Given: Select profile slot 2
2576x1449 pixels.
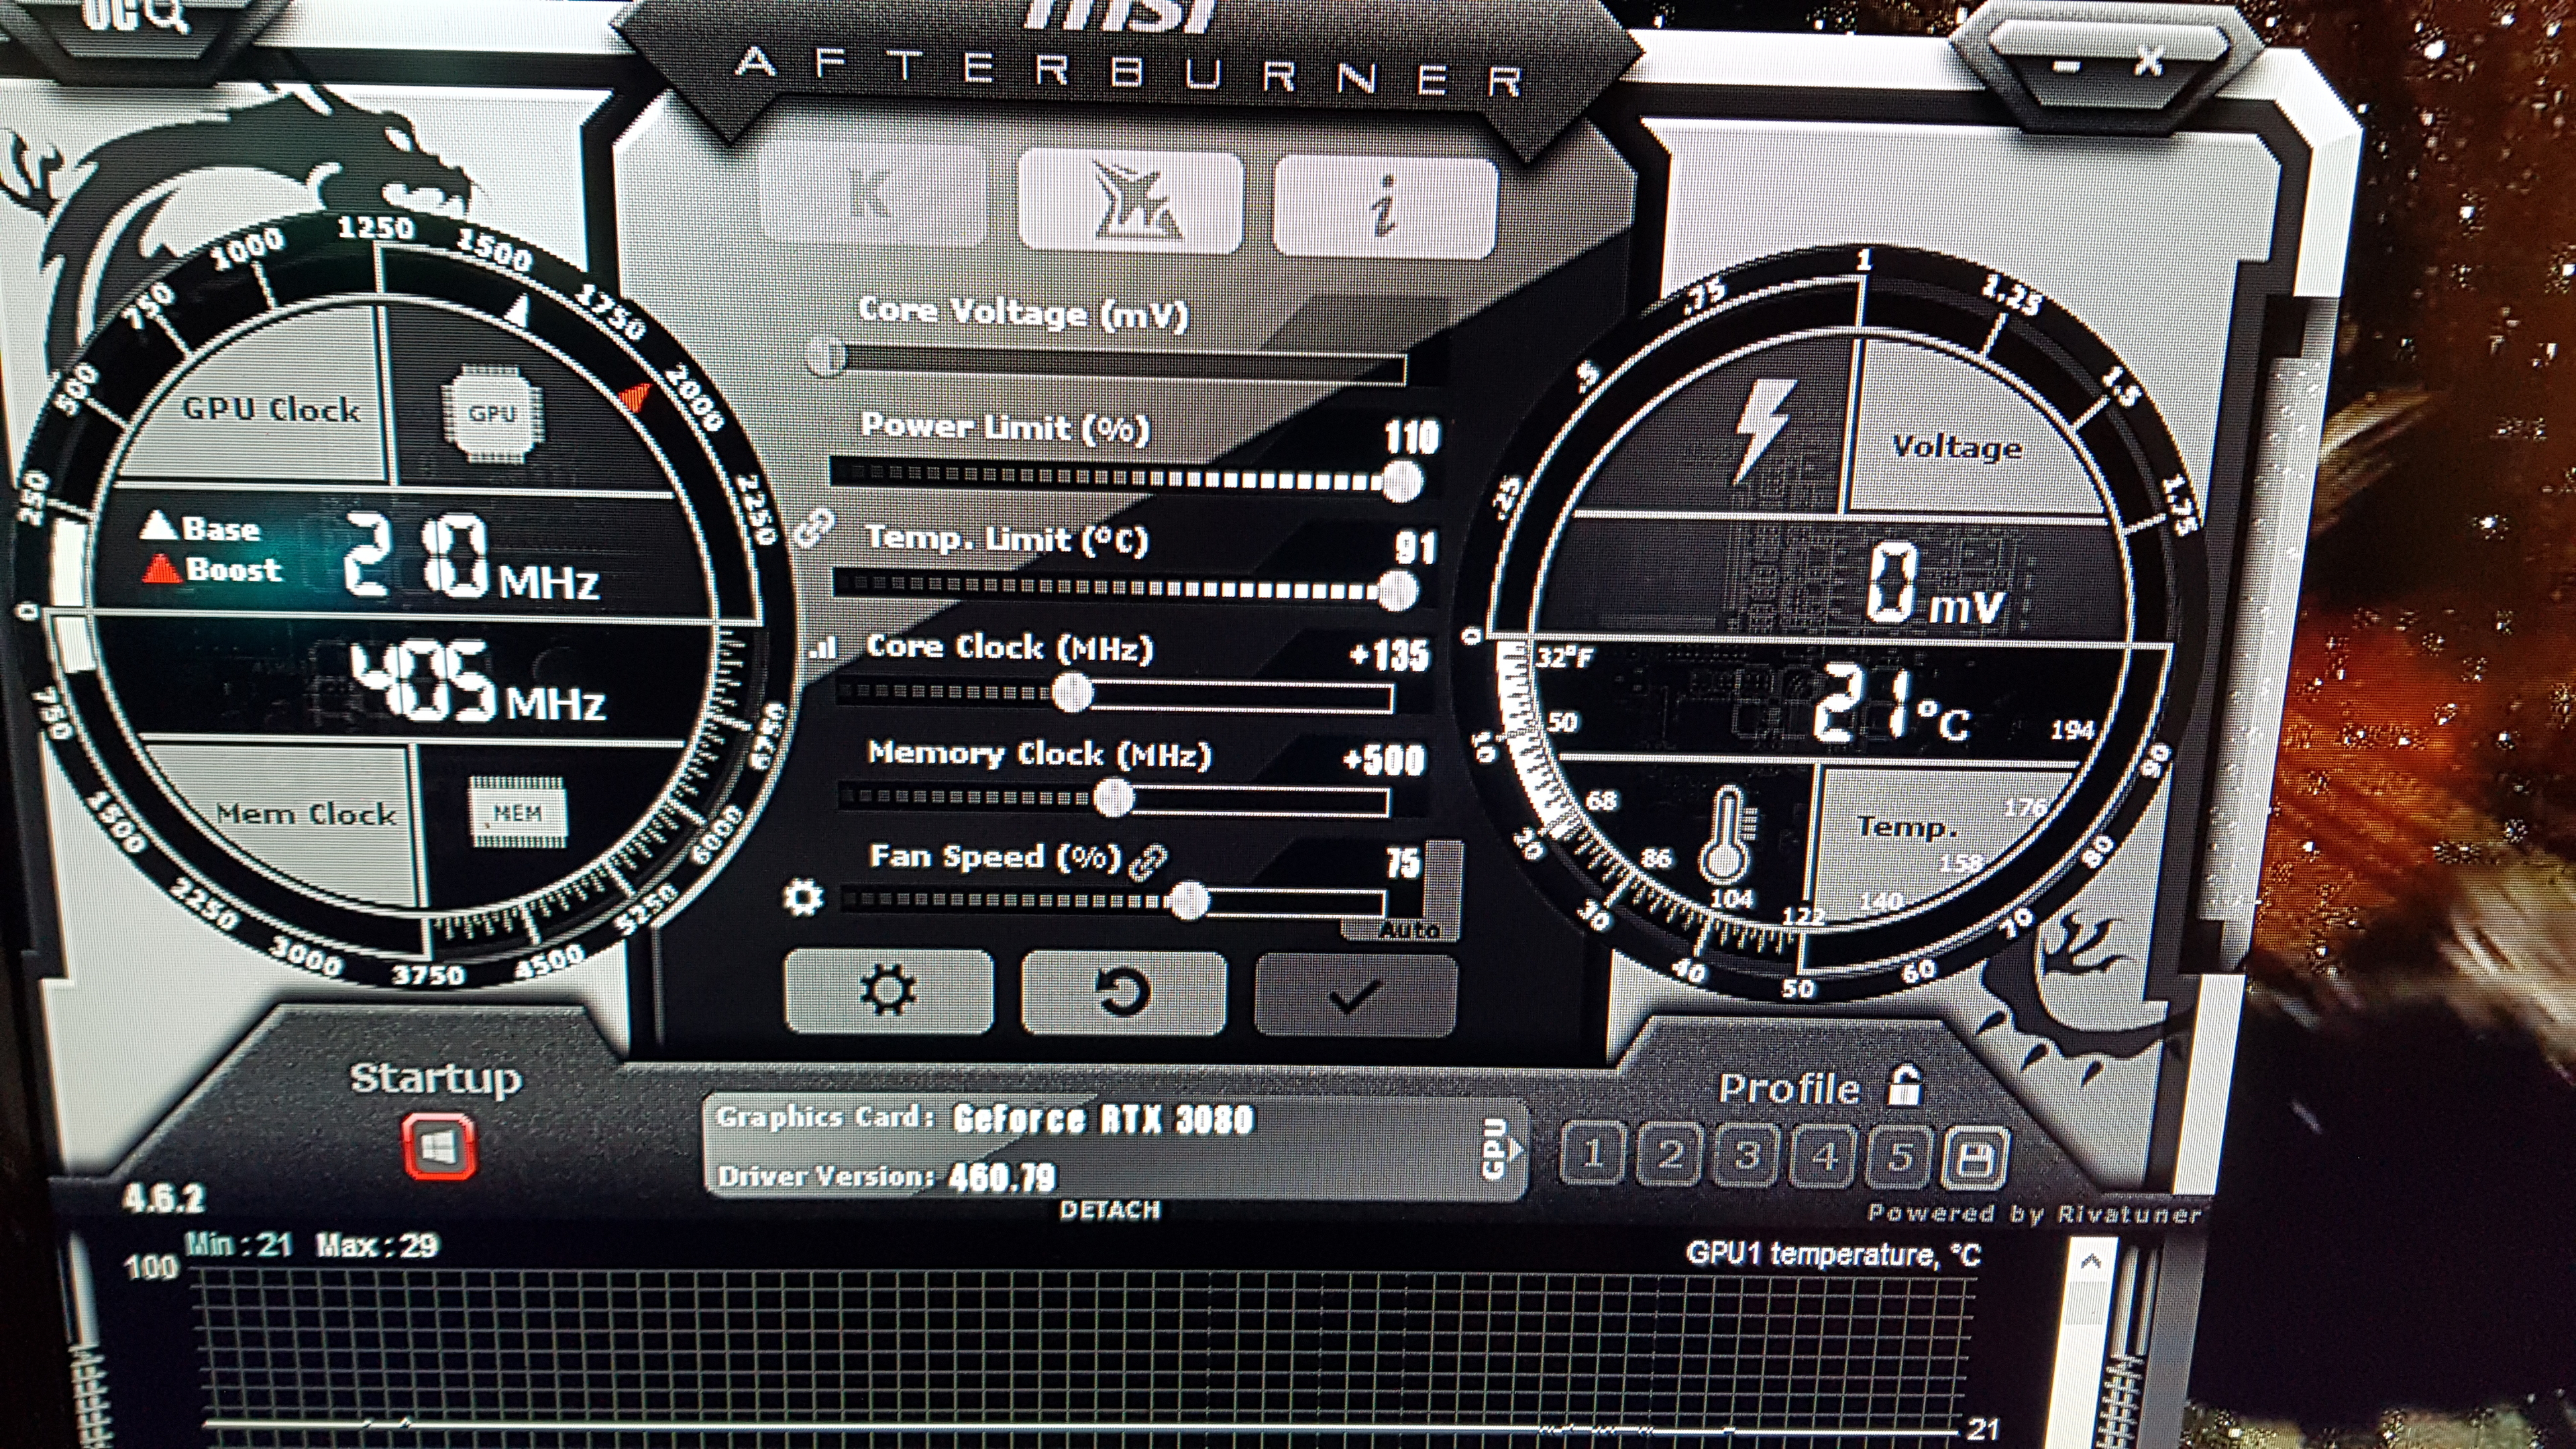Looking at the screenshot, I should [1669, 1155].
